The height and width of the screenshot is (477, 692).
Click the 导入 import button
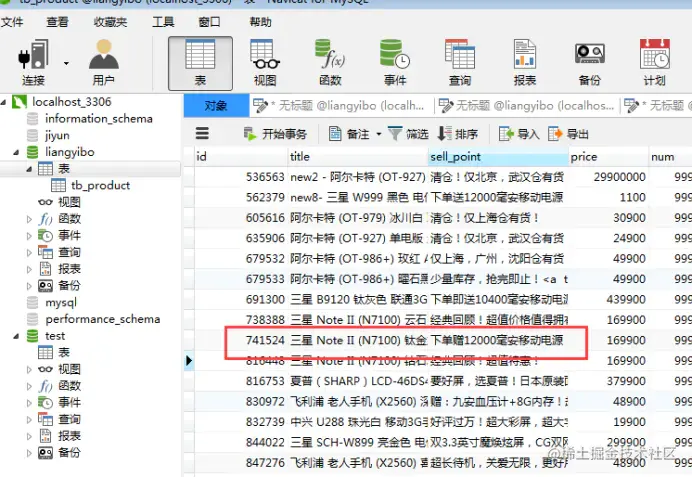[519, 134]
